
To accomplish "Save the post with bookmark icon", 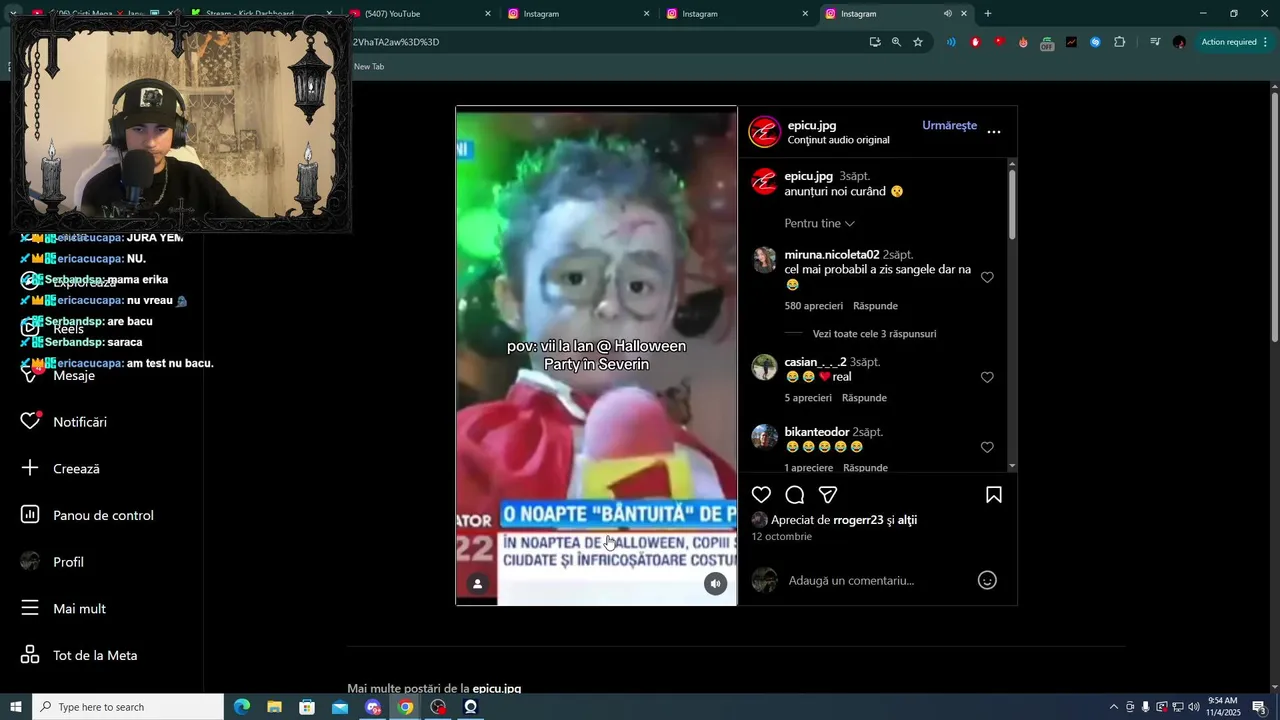I will [994, 495].
